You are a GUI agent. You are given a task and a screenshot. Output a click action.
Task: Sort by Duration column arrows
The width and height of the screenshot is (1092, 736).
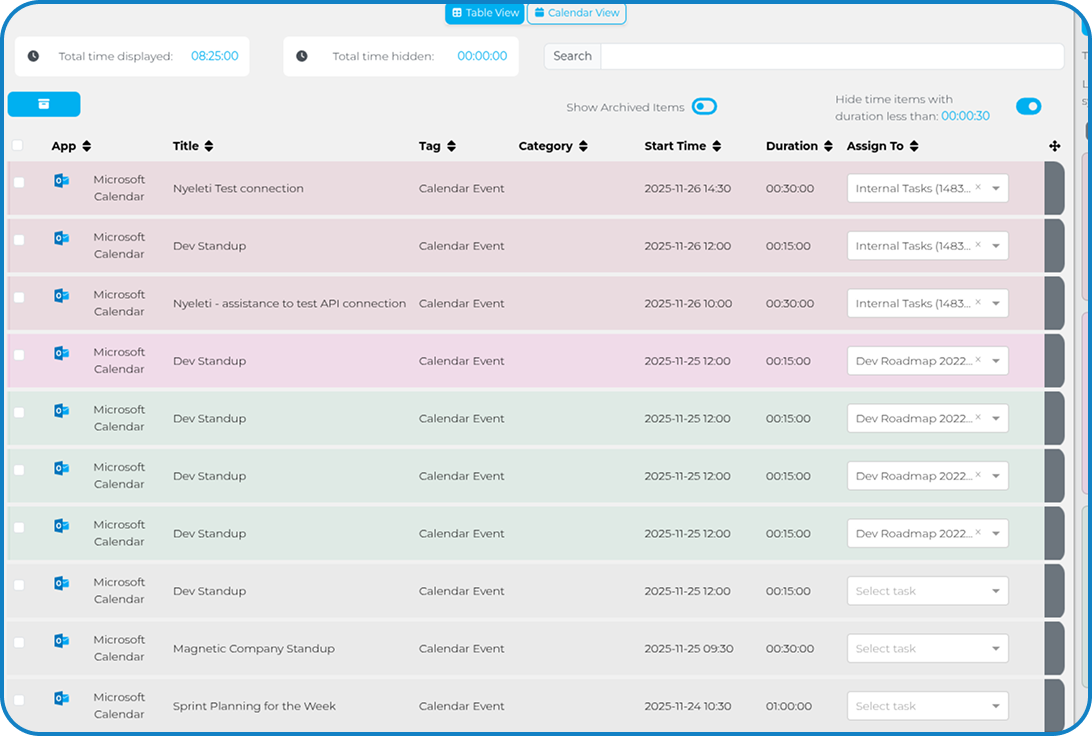point(828,146)
